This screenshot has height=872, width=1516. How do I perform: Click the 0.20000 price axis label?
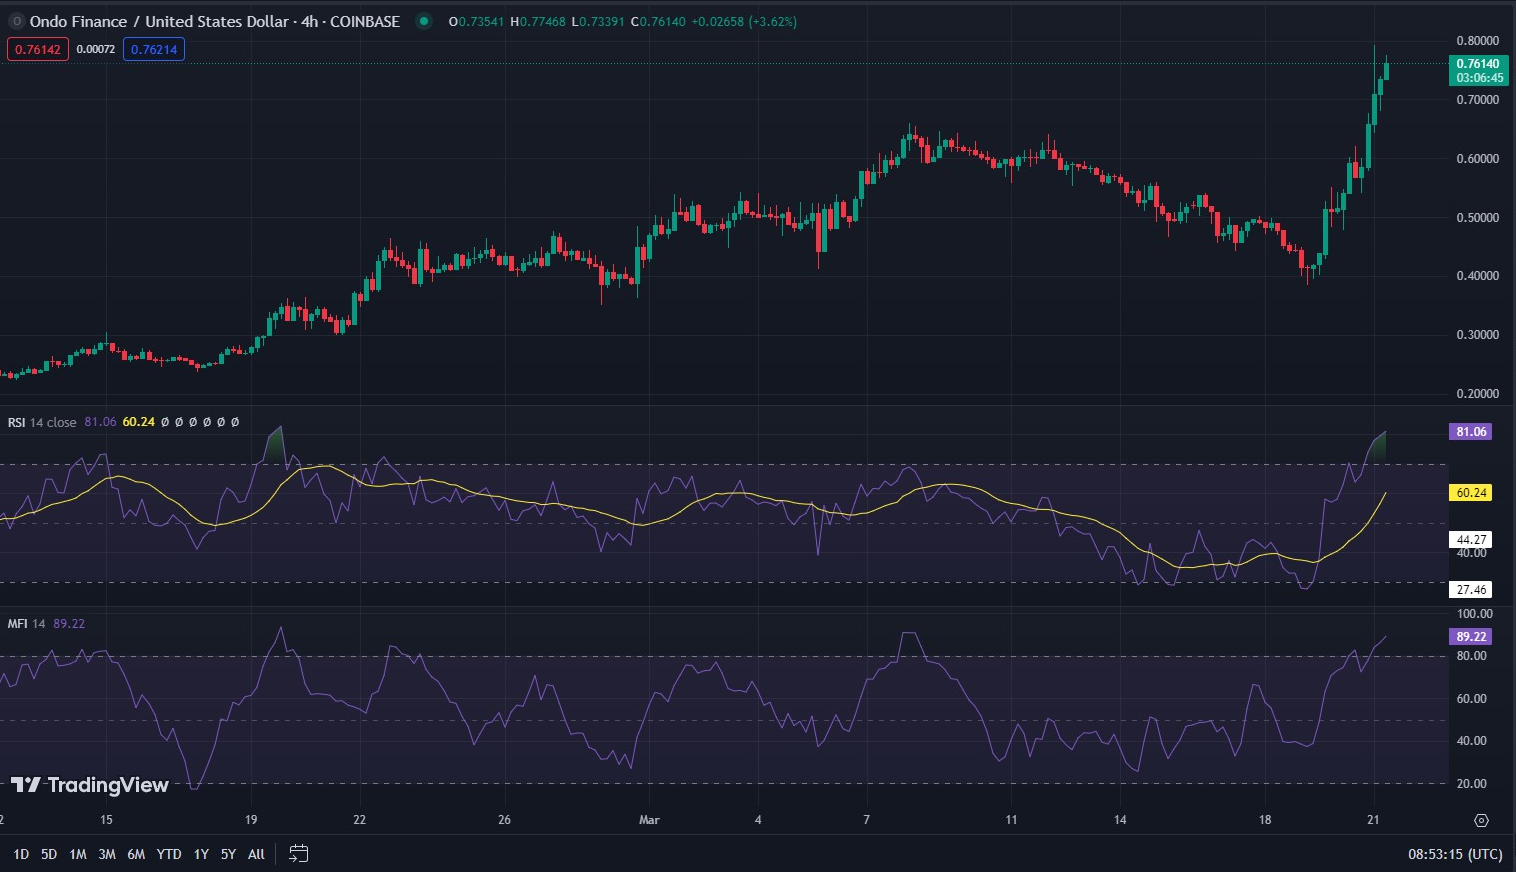coord(1477,394)
